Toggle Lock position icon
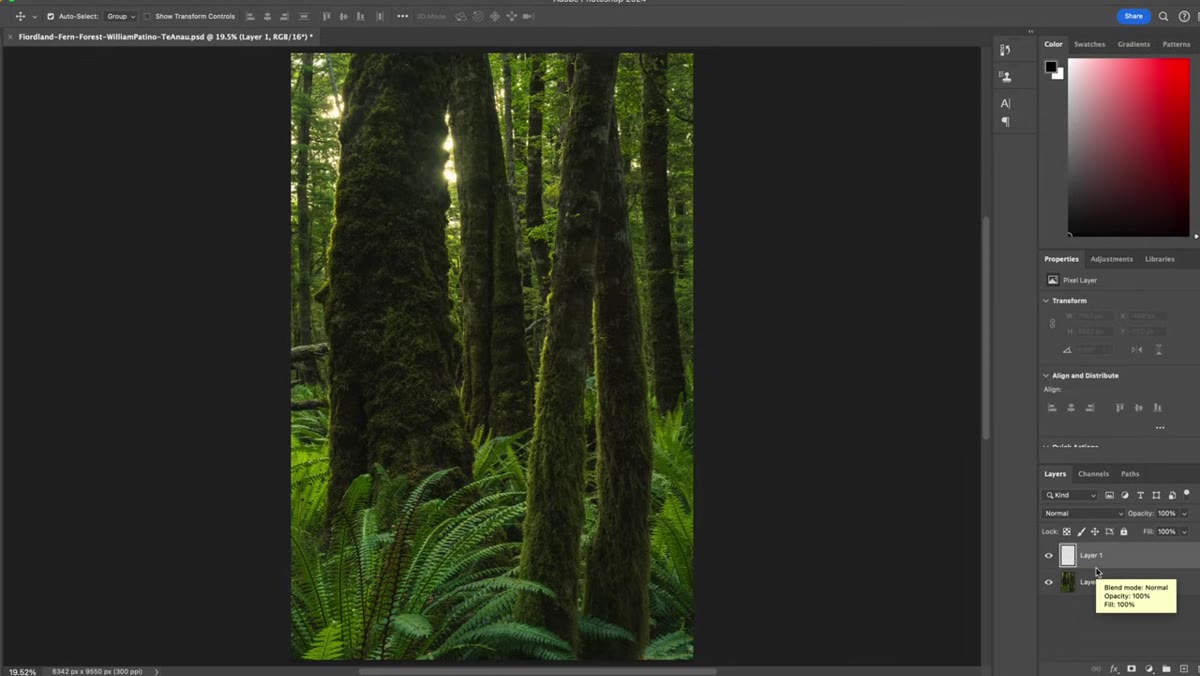This screenshot has height=676, width=1200. click(1095, 532)
